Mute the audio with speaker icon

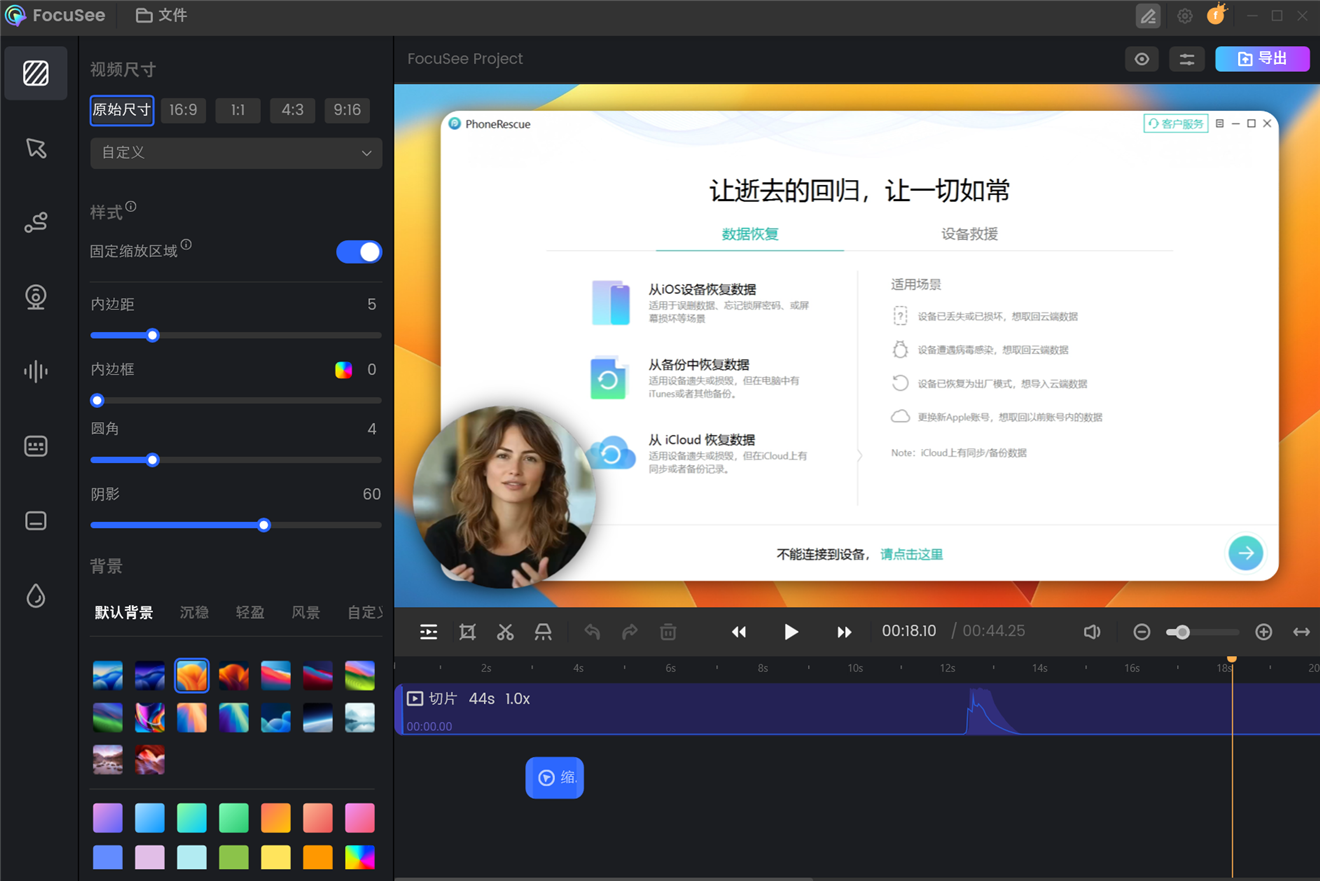[1092, 632]
